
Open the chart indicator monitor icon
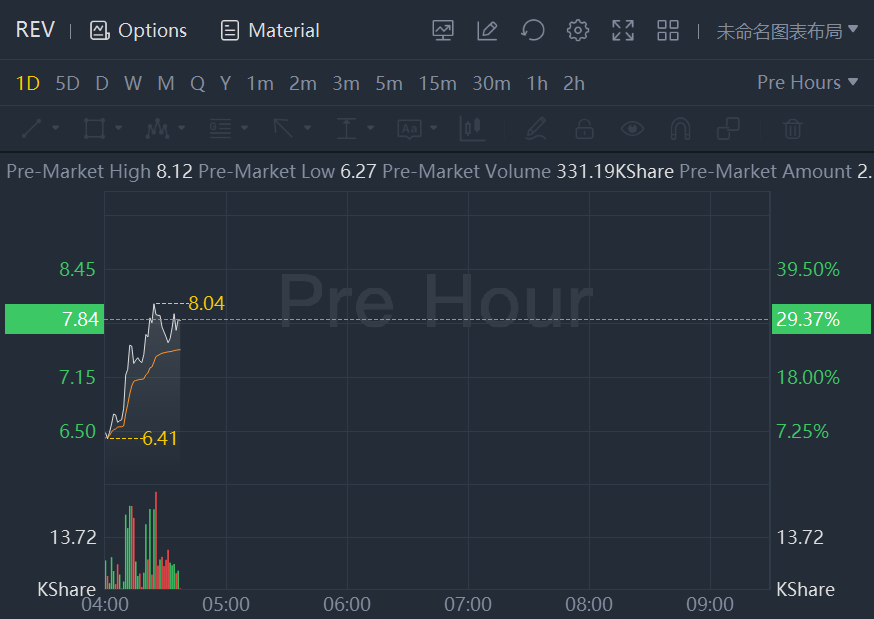pyautogui.click(x=443, y=31)
